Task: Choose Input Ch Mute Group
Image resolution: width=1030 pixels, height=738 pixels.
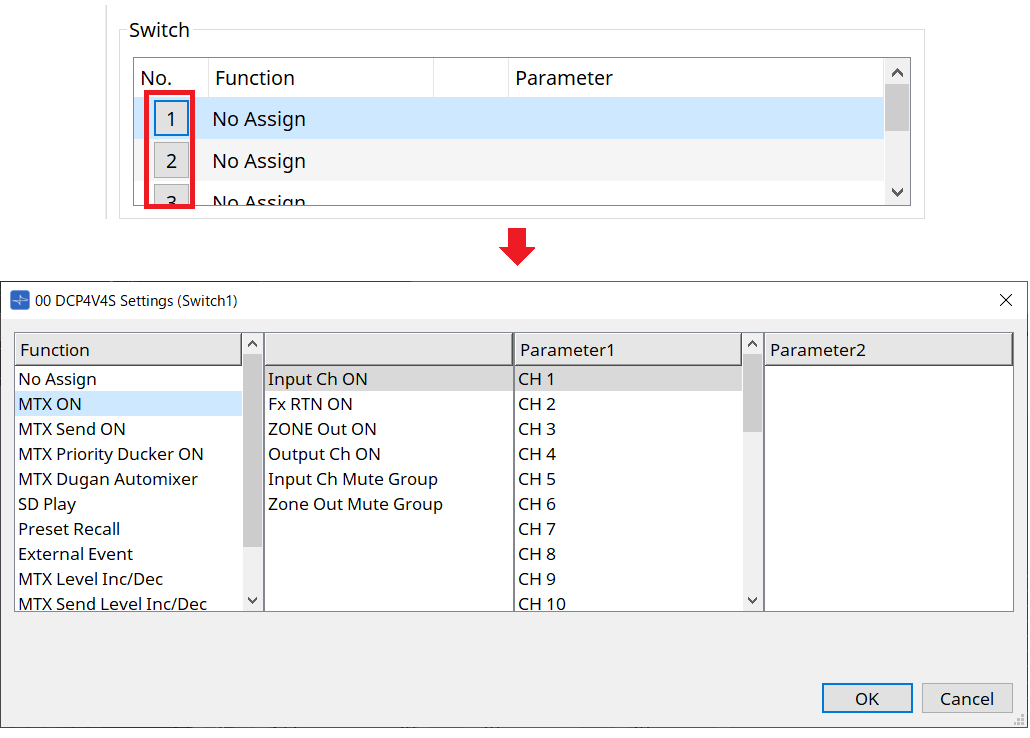Action: (352, 479)
